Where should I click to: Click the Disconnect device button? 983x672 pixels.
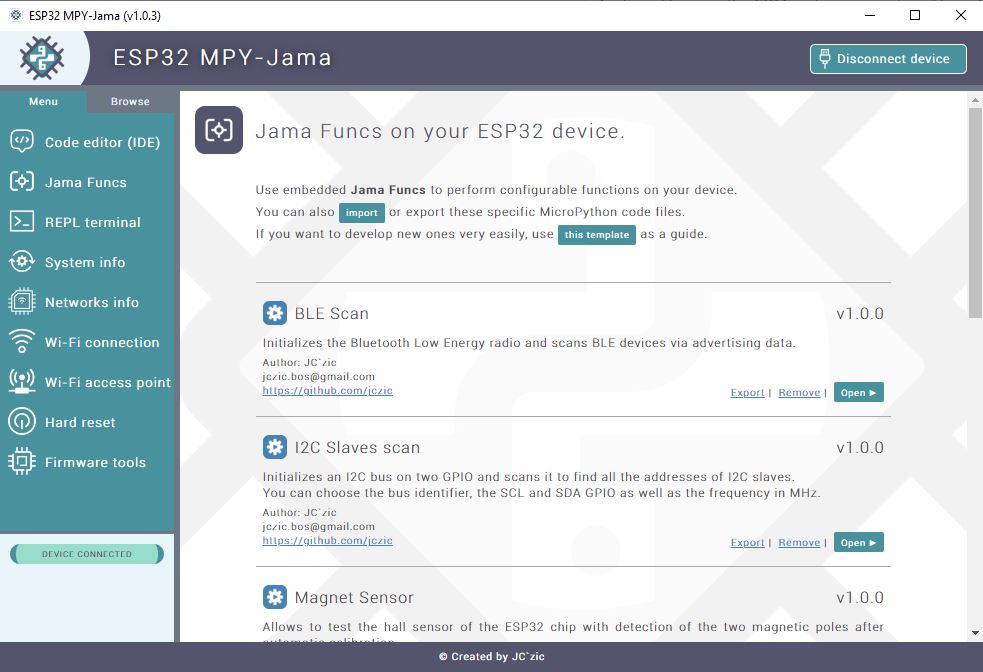pyautogui.click(x=888, y=59)
